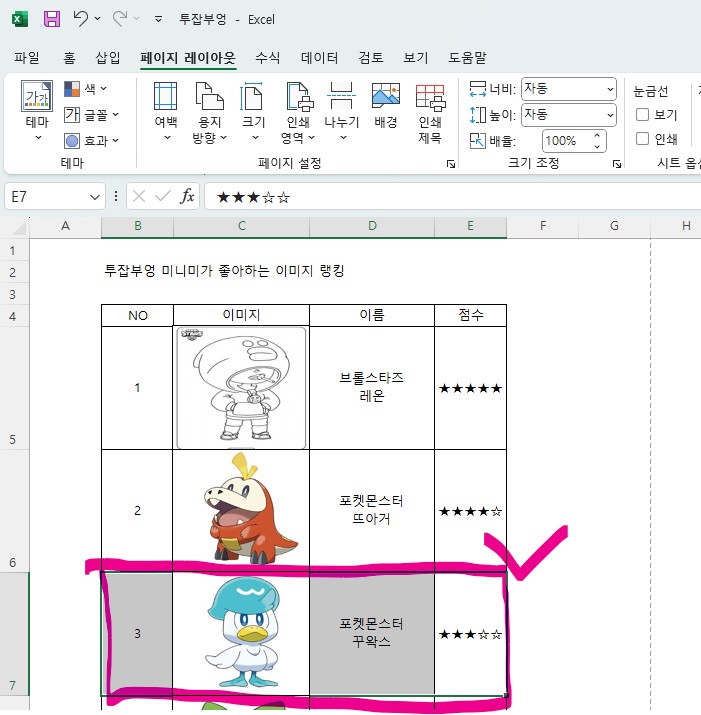
Task: Click the 배율 100% scale field
Action: click(565, 141)
